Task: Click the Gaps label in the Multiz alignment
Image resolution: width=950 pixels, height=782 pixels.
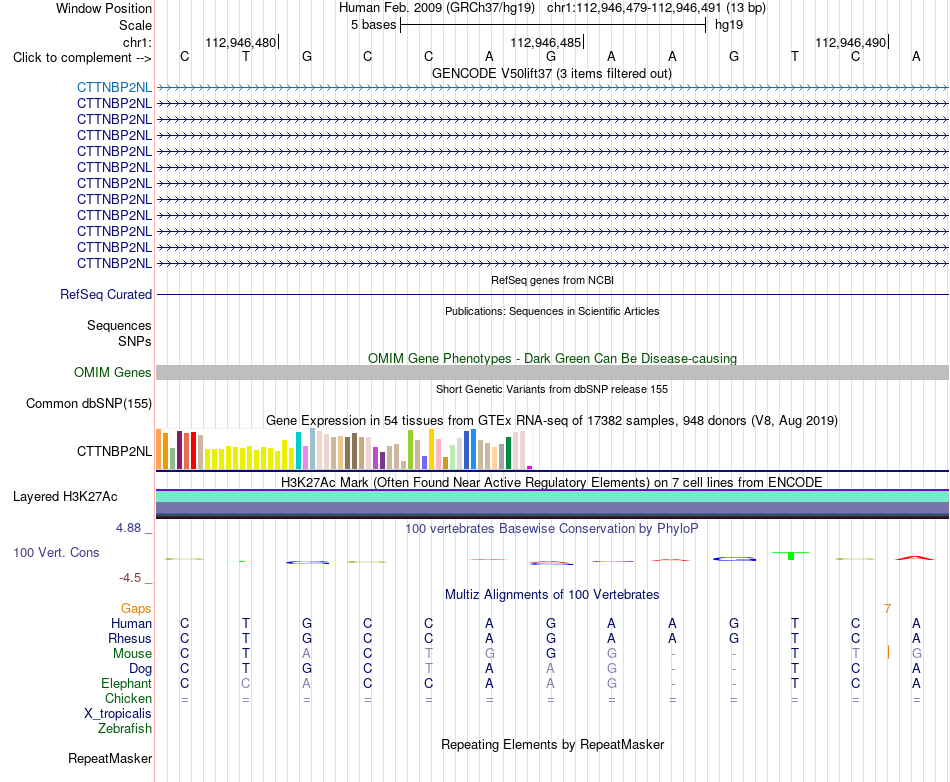Action: [x=136, y=608]
